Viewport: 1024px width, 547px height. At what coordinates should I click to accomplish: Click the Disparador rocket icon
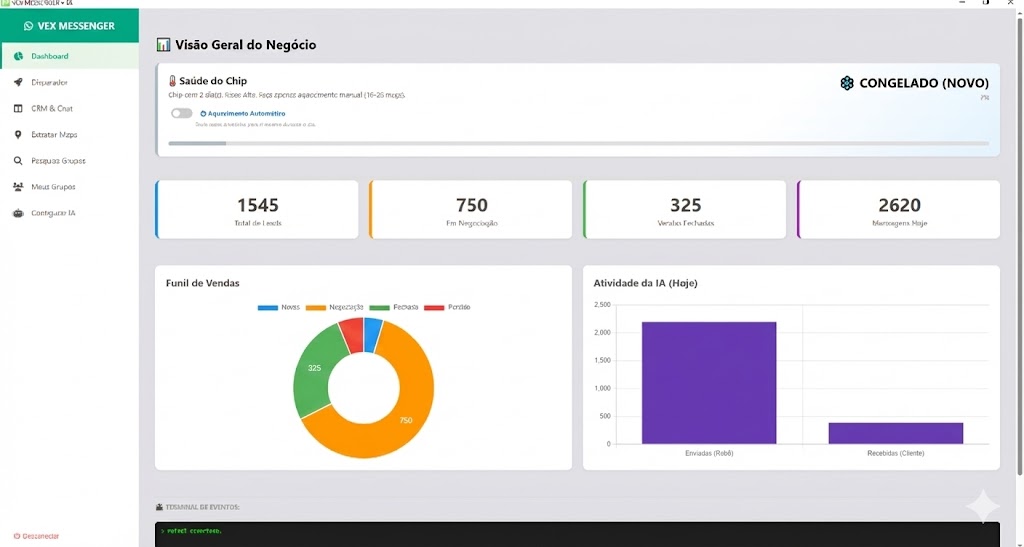tap(18, 82)
